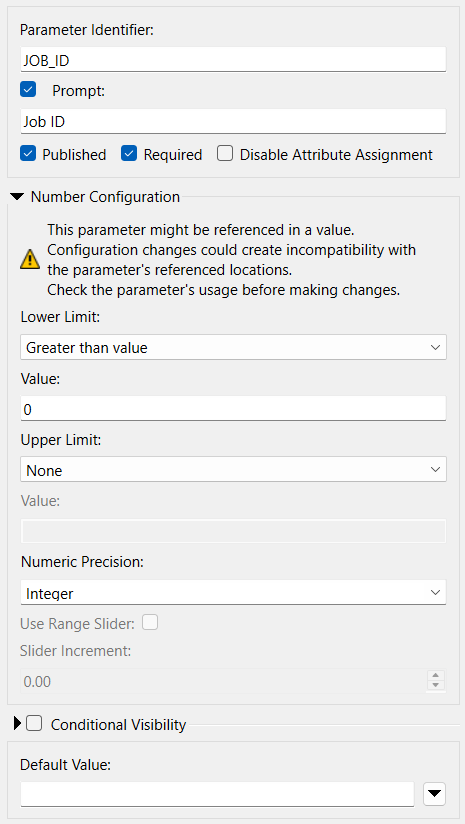Click the Slider Increment 0.00 field
The height and width of the screenshot is (824, 465).
[224, 681]
